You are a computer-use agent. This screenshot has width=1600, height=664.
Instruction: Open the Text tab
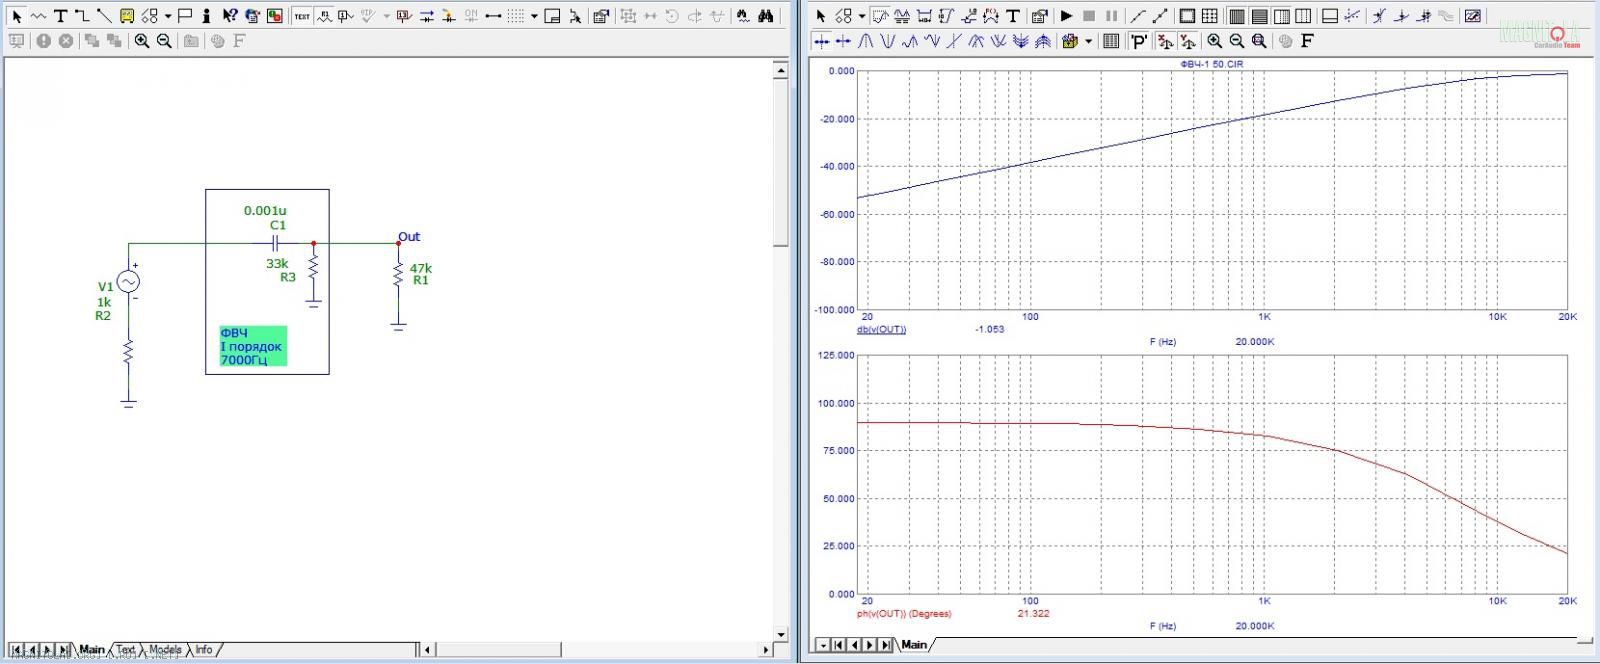click(x=126, y=650)
